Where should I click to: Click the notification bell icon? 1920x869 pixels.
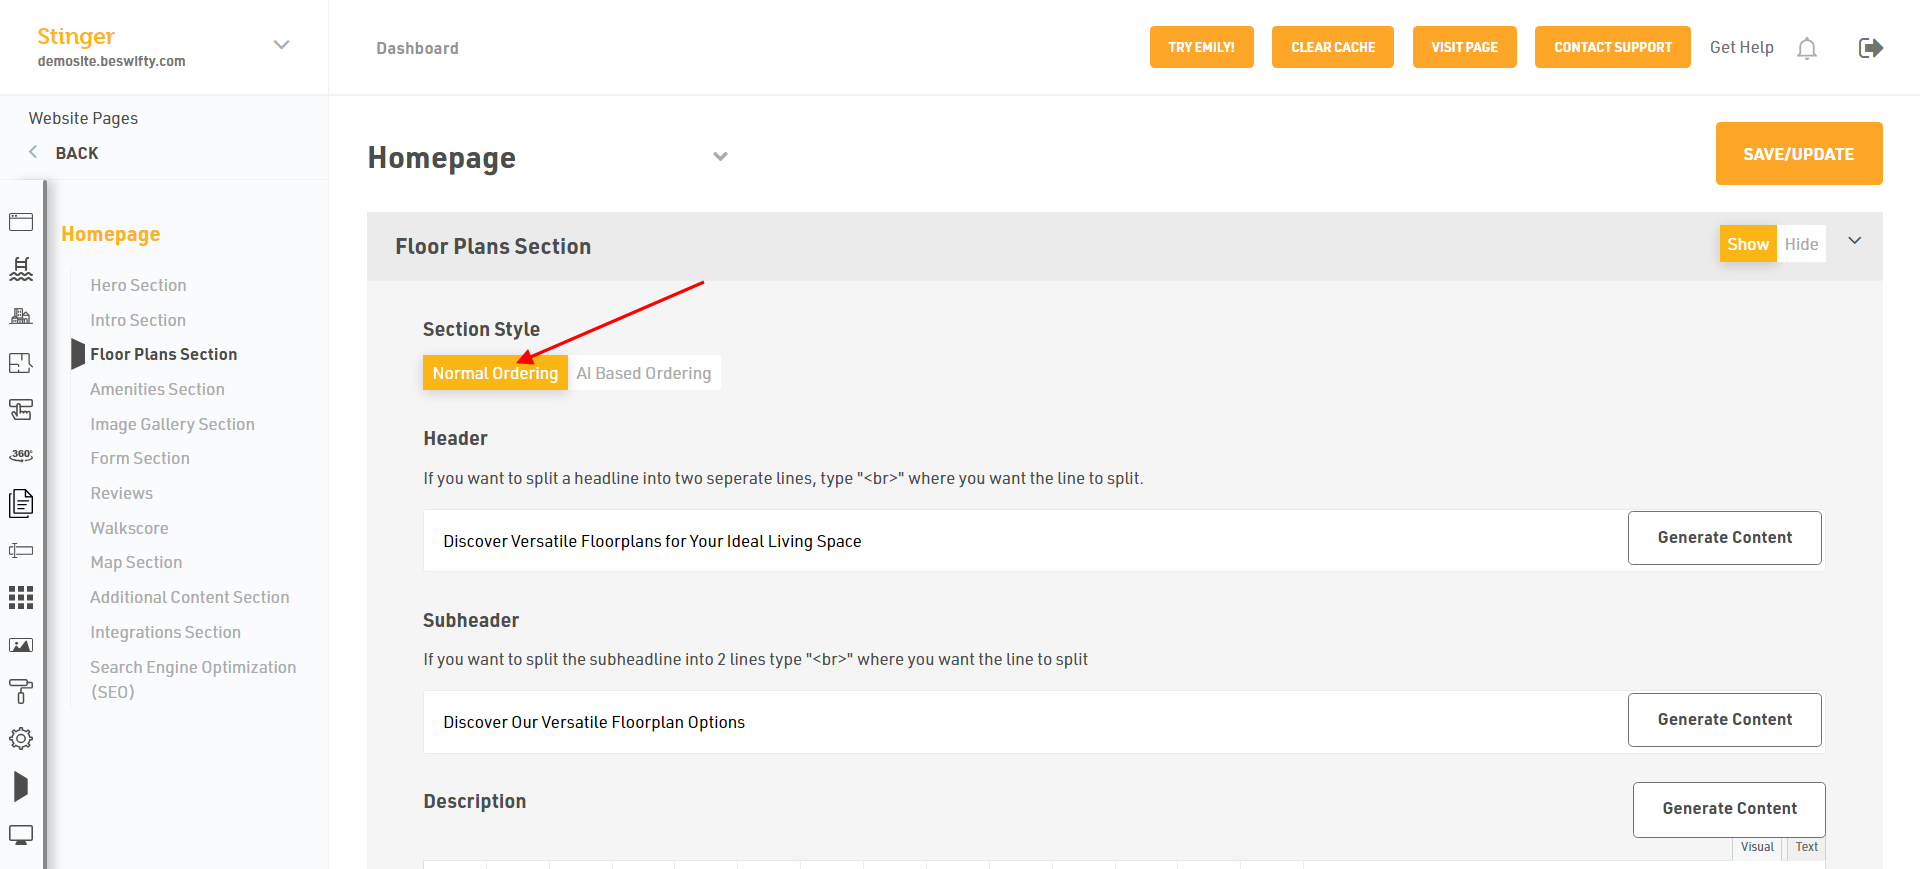pos(1806,48)
